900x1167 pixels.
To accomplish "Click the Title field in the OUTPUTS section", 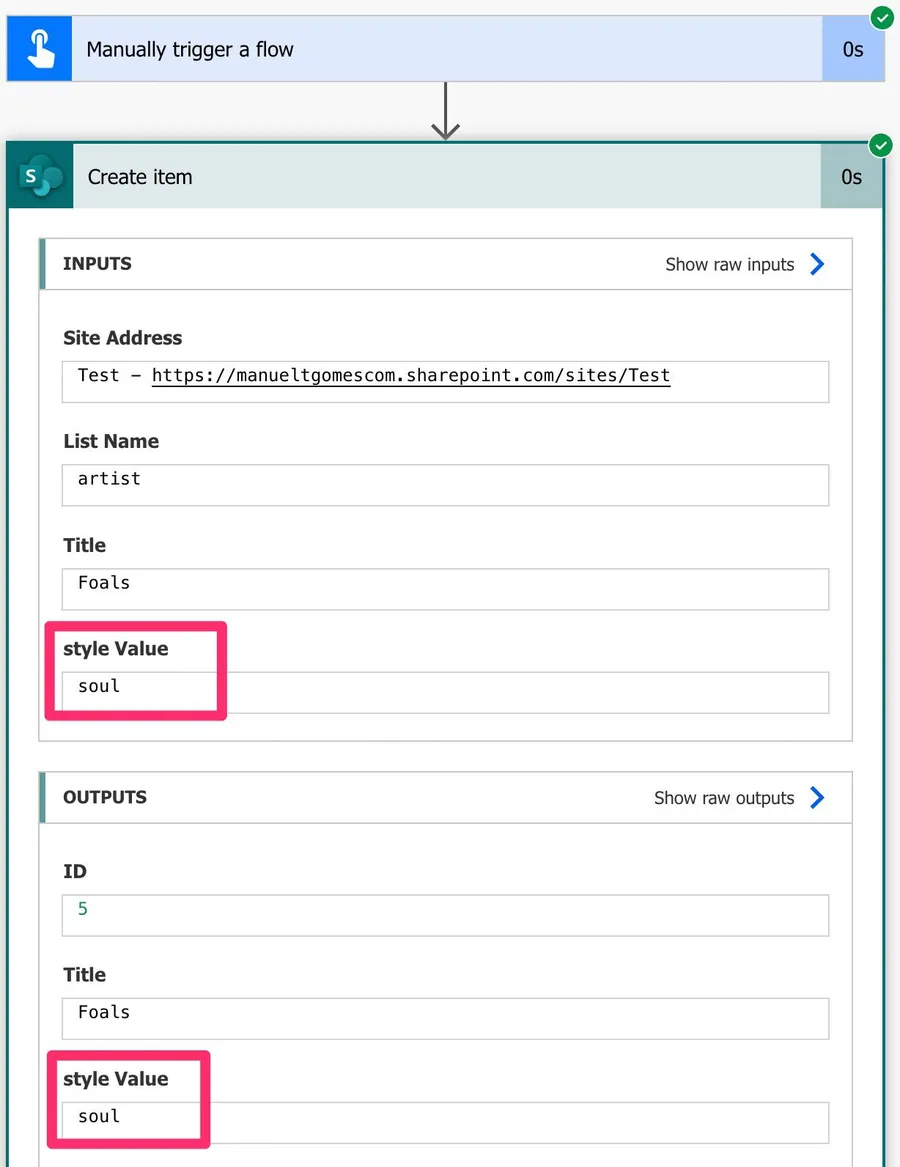I will pos(445,1018).
